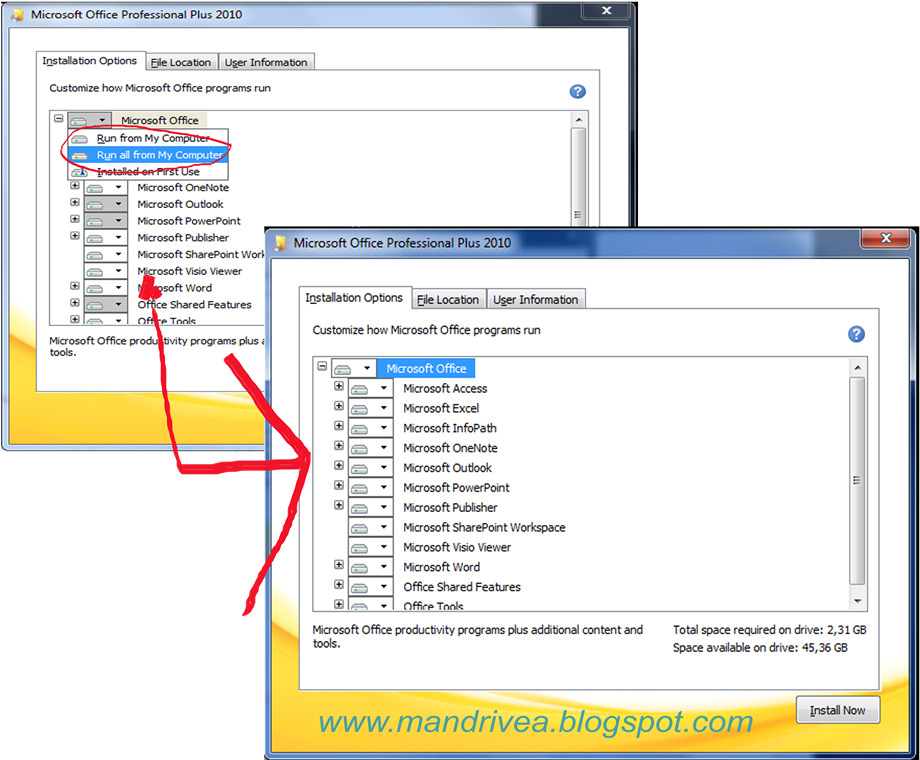Select Microsoft Access in feature tree
Screen dimensions: 920x760
coord(445,389)
